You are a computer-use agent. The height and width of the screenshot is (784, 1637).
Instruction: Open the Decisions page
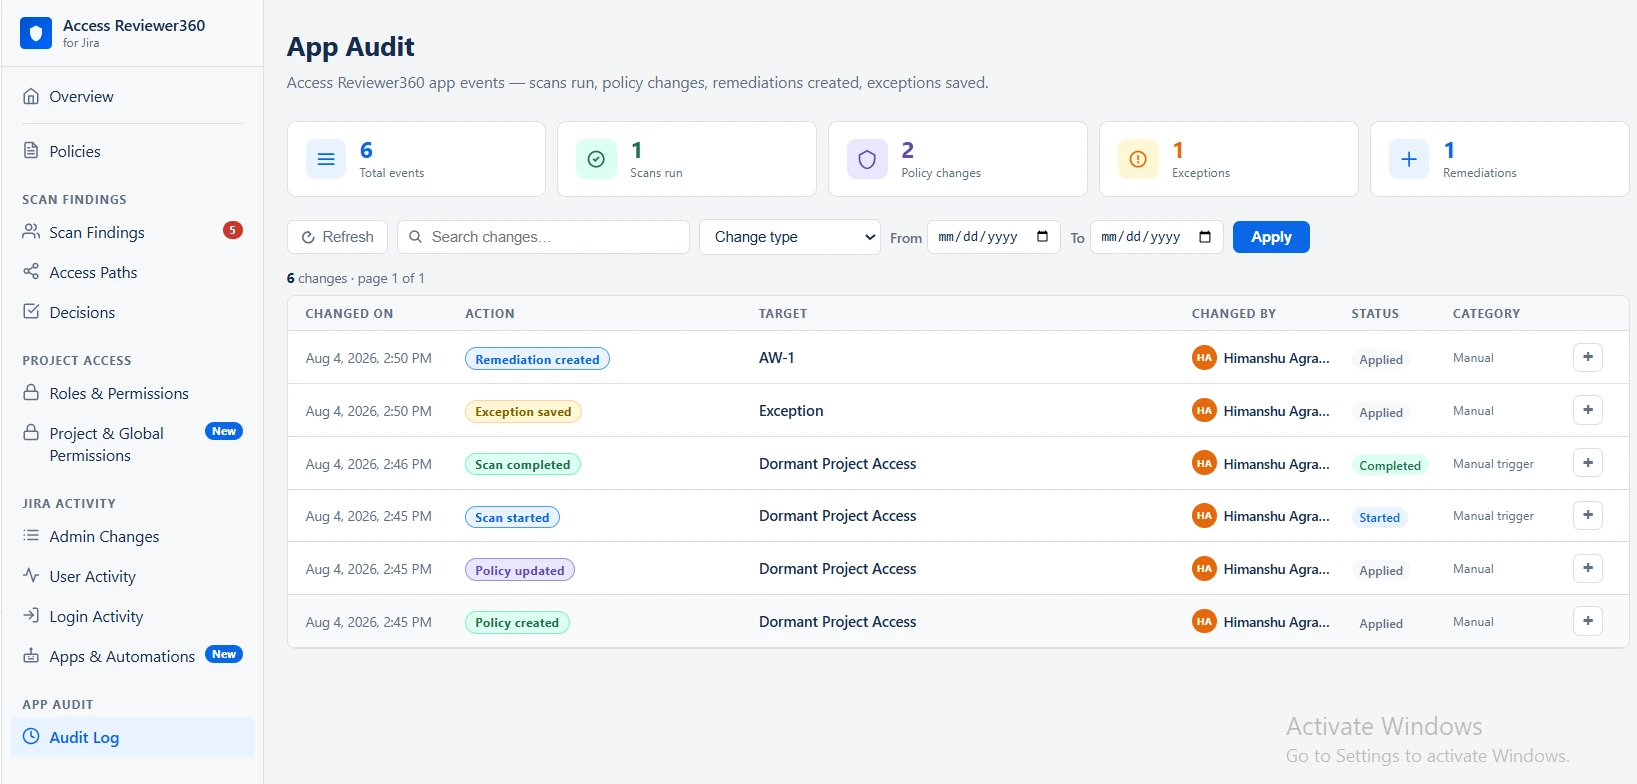[82, 313]
